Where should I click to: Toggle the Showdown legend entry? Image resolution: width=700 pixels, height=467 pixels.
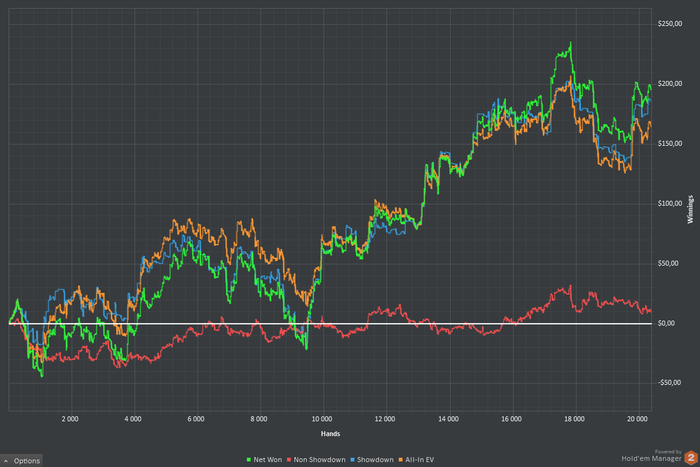[x=372, y=459]
